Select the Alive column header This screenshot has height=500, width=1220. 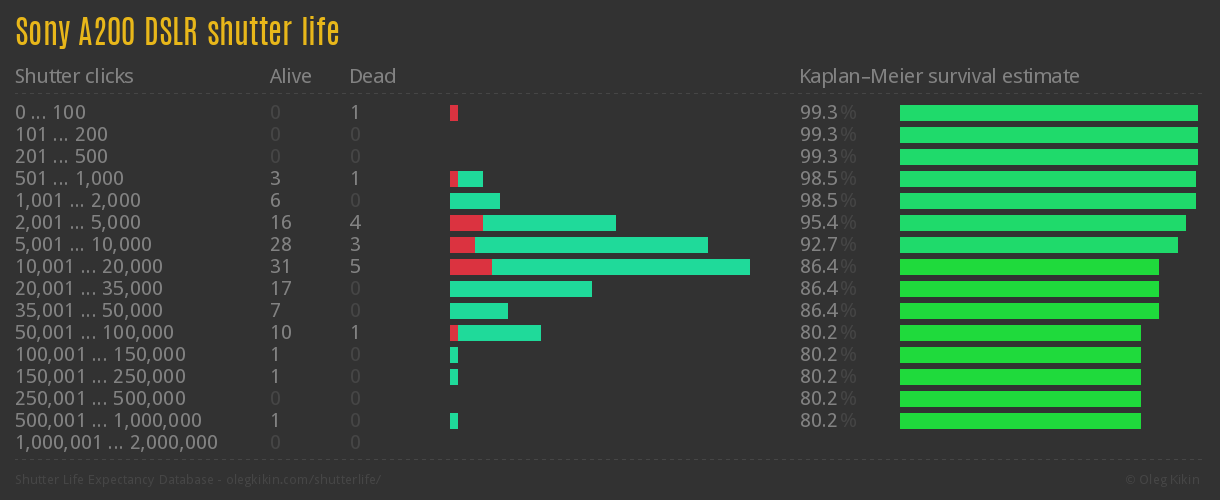(x=290, y=76)
